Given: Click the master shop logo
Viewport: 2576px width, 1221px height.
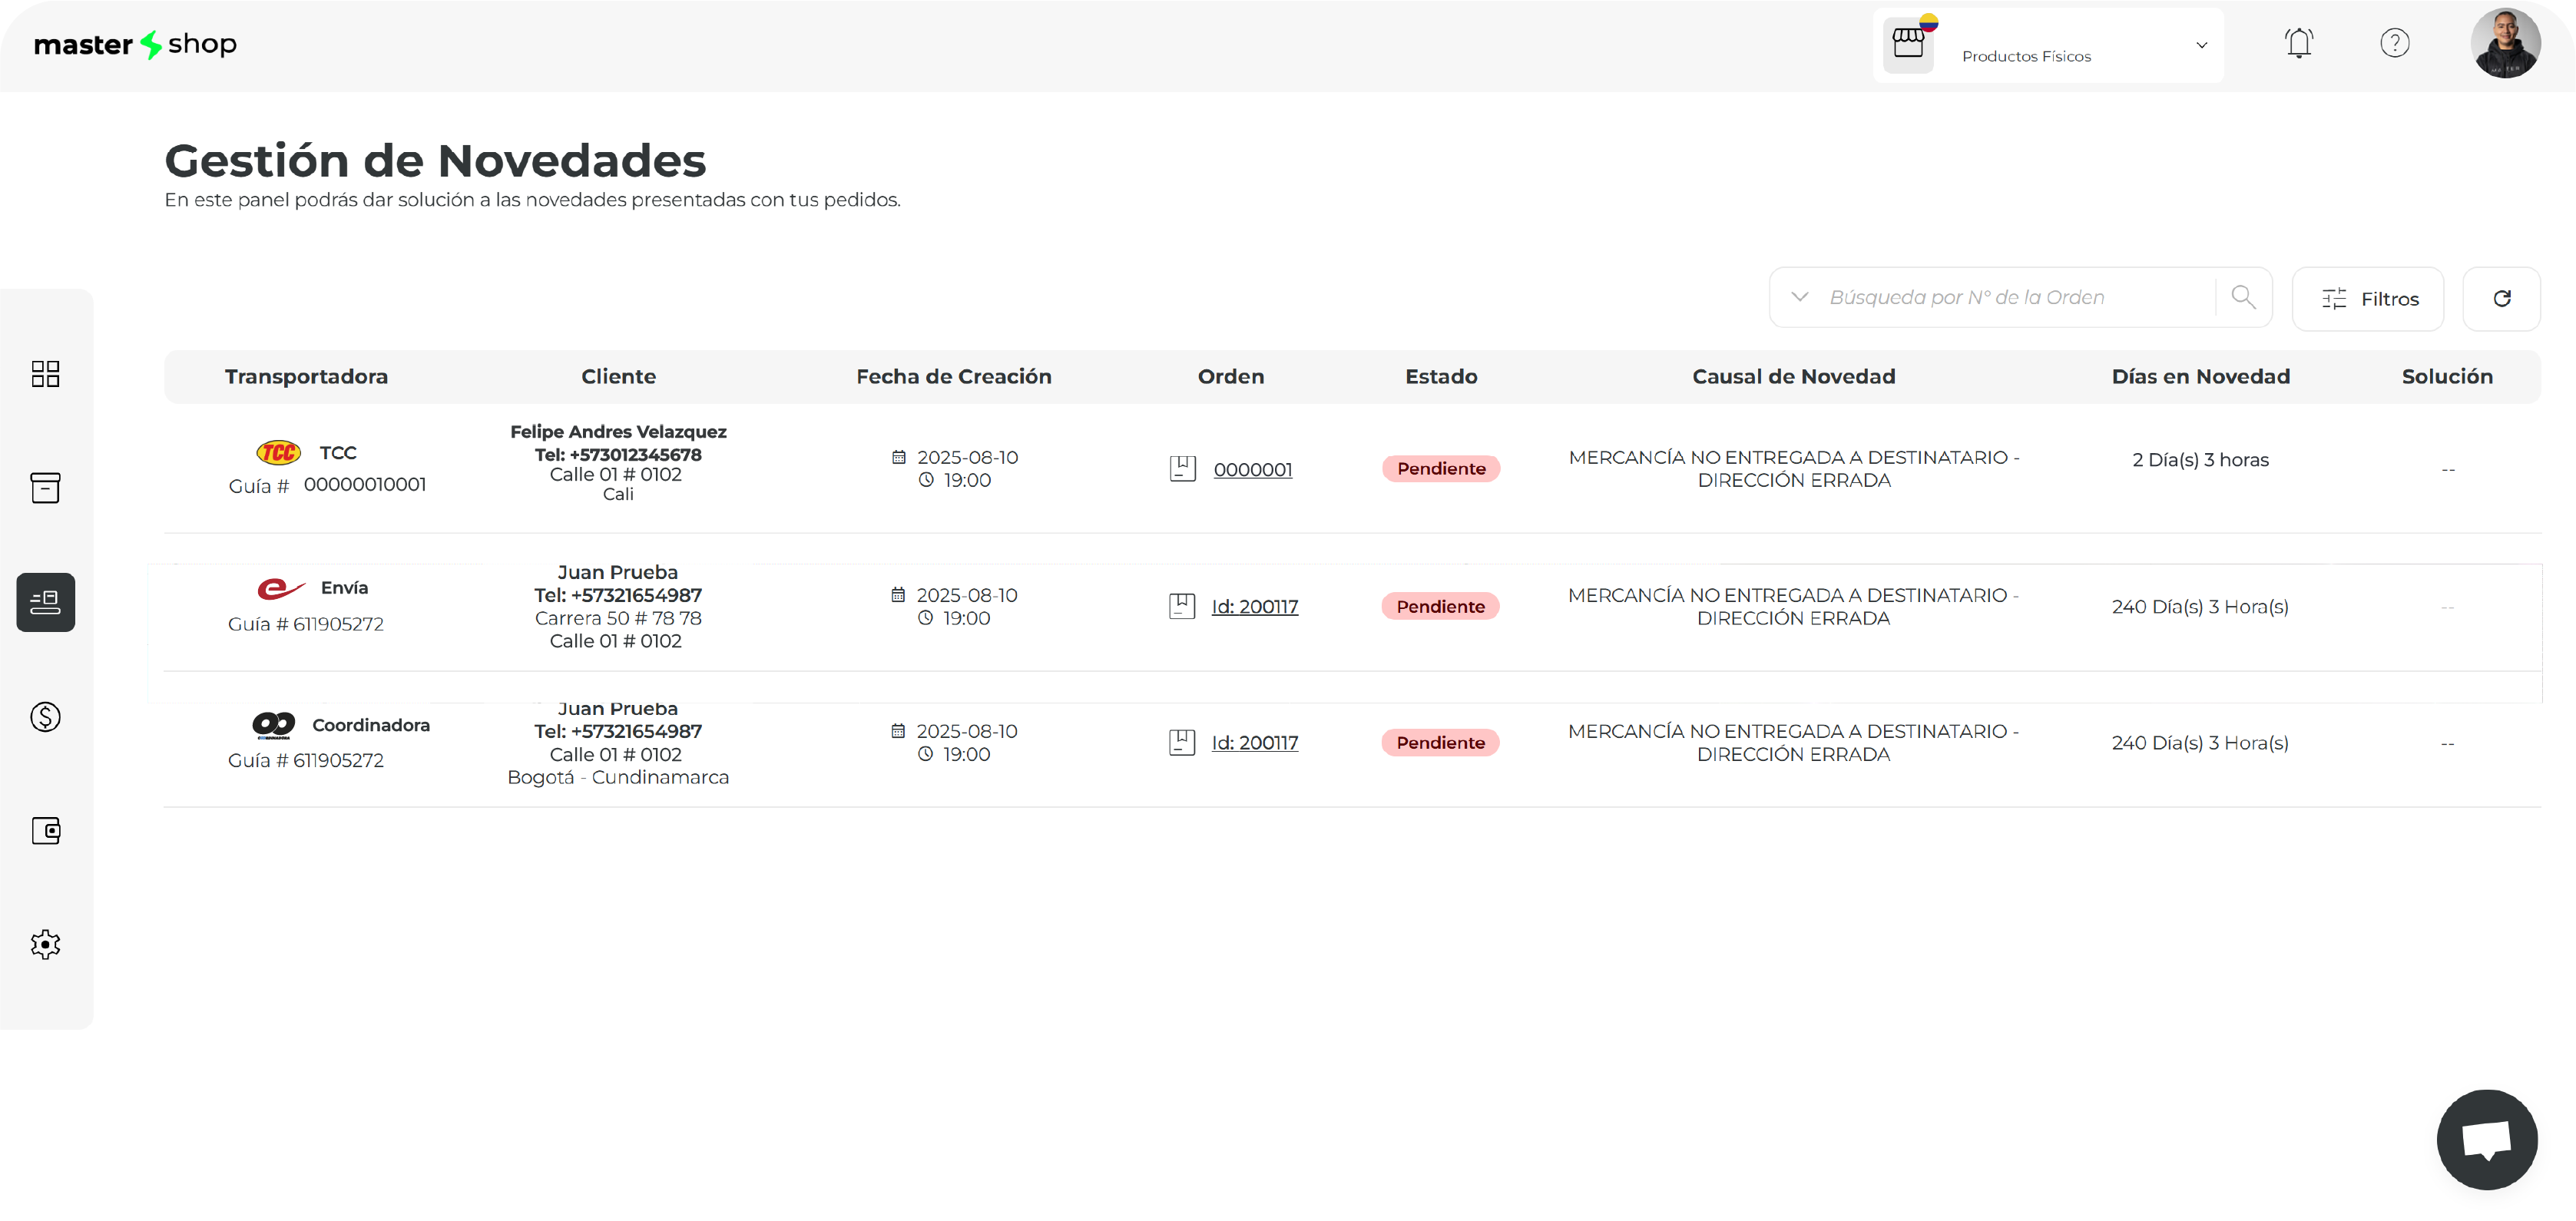Looking at the screenshot, I should tap(135, 45).
